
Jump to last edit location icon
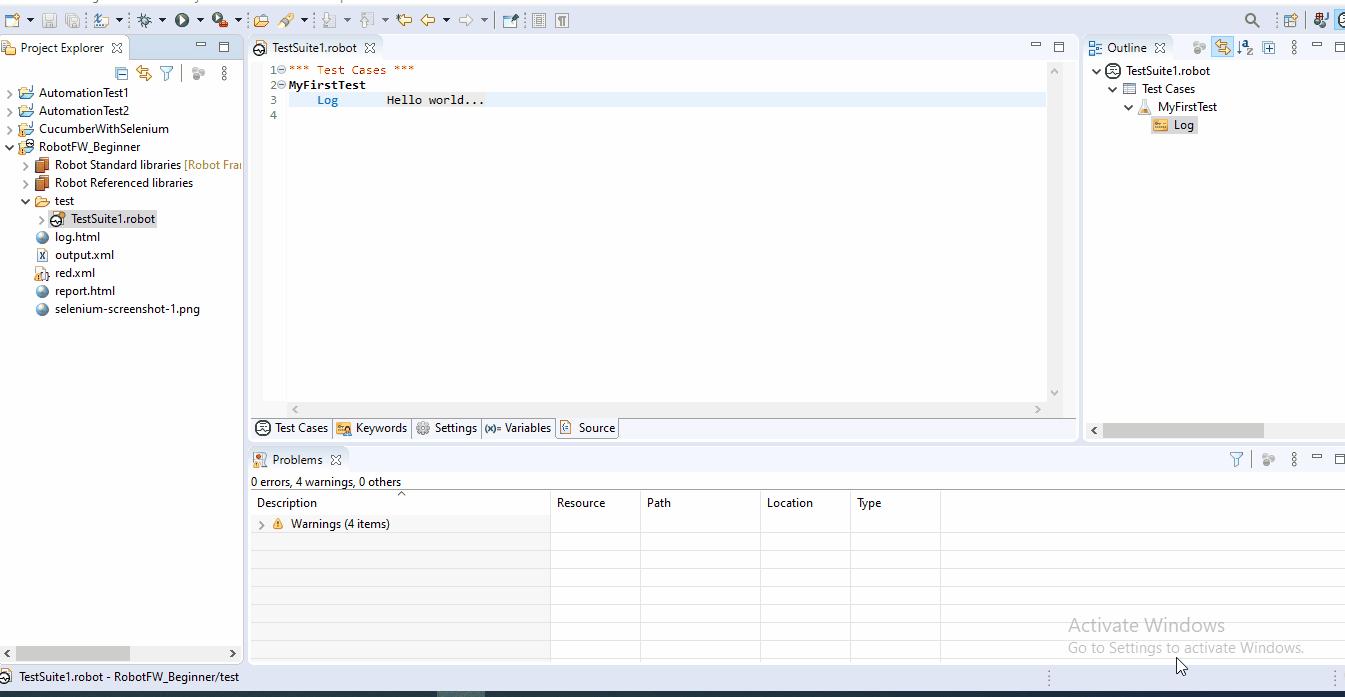404,20
